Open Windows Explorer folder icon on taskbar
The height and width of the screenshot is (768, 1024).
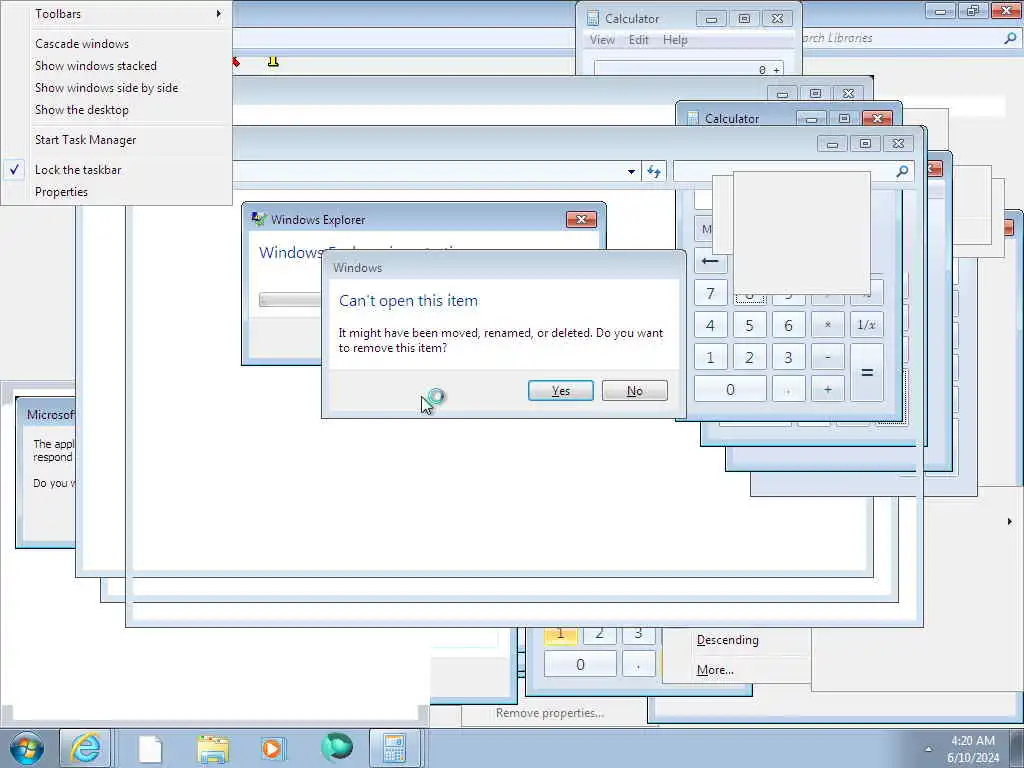coord(213,749)
